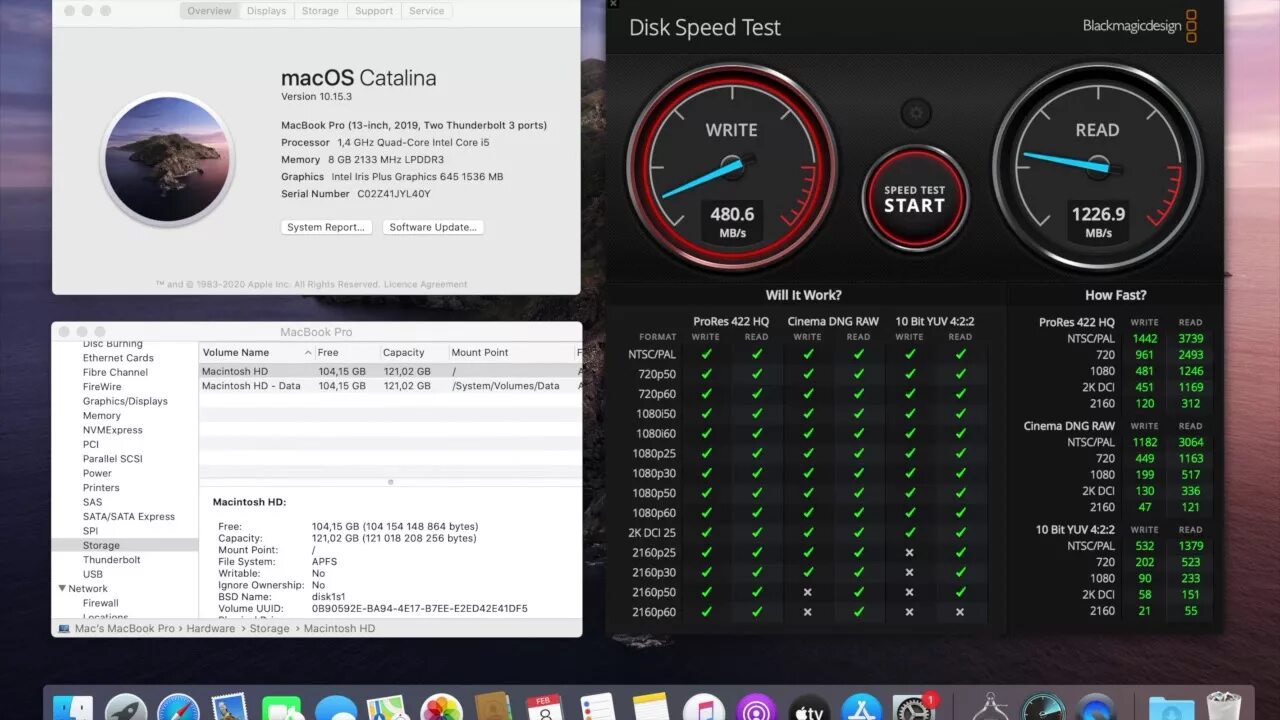This screenshot has height=720, width=1280.
Task: Switch to the Overview tab
Action: pos(209,11)
